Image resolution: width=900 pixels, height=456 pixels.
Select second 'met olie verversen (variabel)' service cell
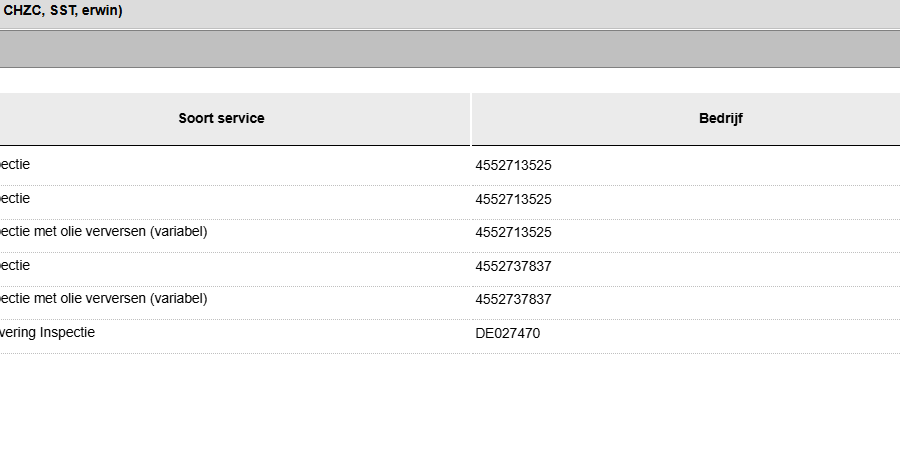pos(104,298)
